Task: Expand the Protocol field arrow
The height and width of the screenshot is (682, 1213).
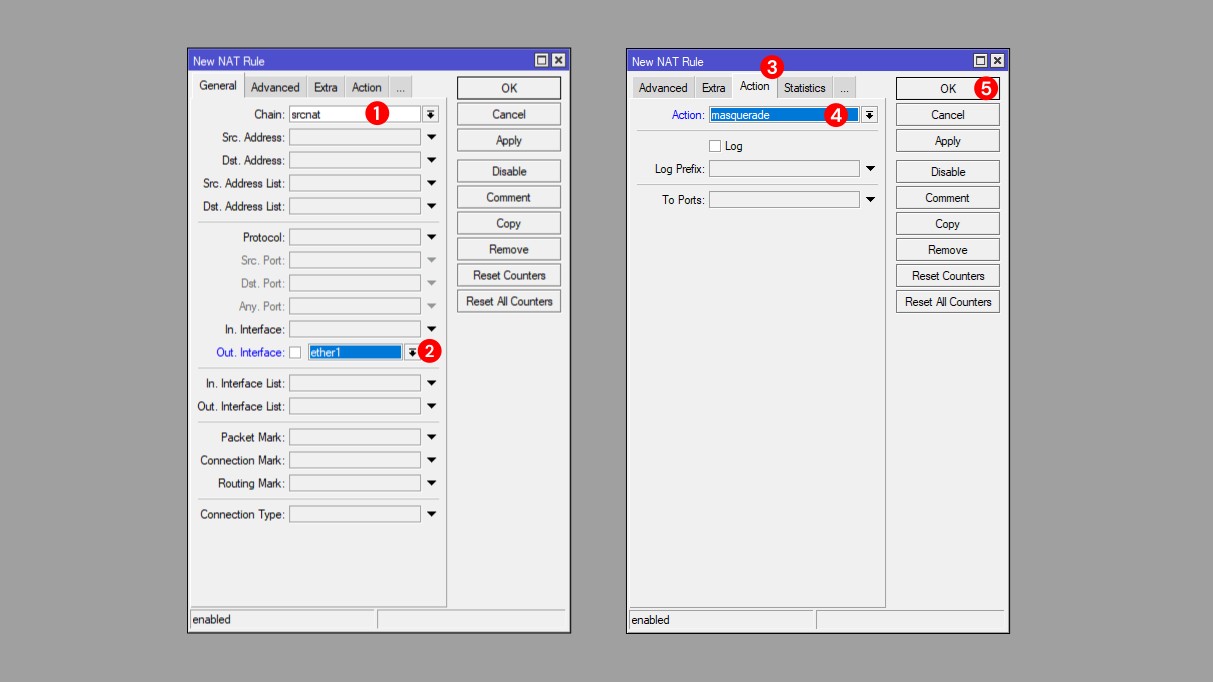Action: coord(432,237)
